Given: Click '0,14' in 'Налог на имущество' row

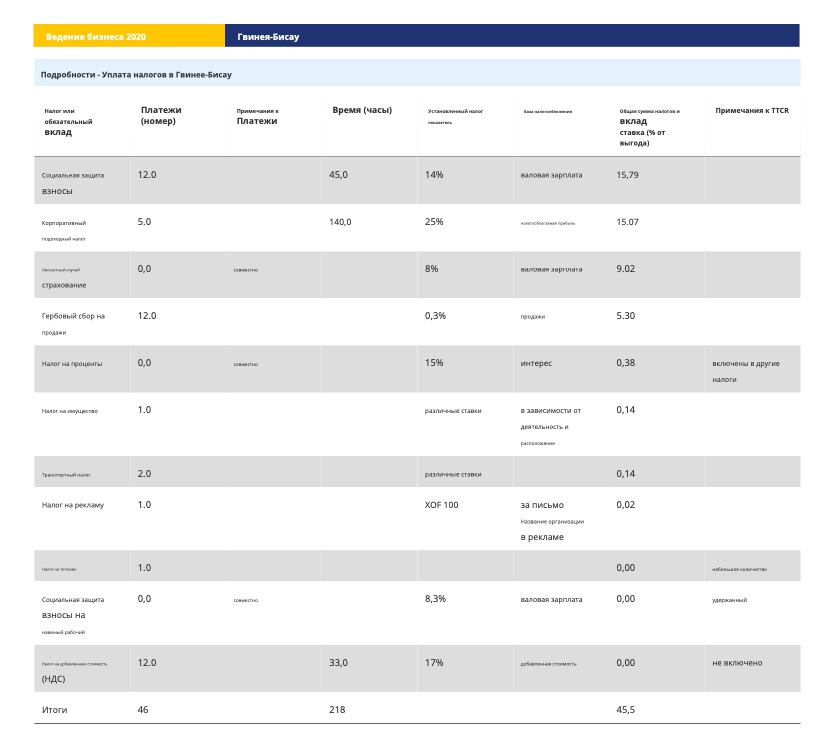Looking at the screenshot, I should 626,410.
